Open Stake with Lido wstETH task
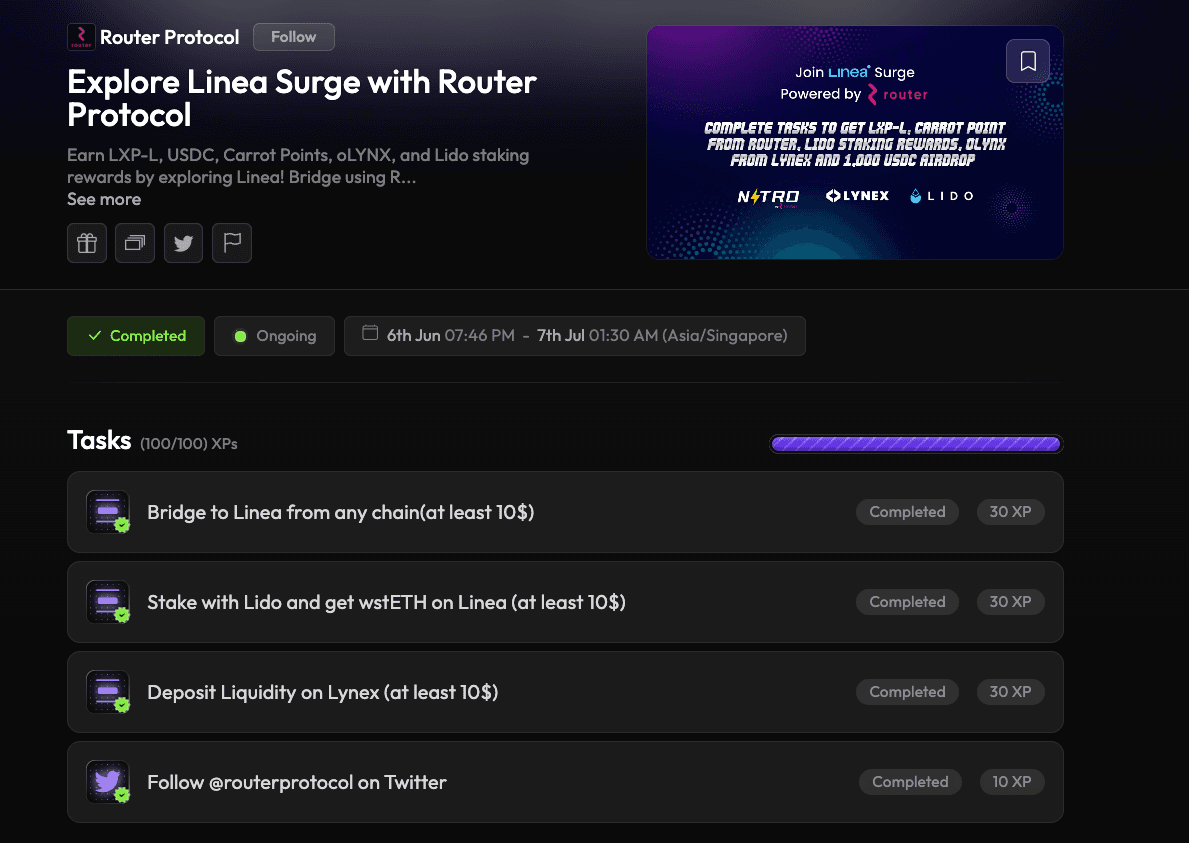Image resolution: width=1189 pixels, height=843 pixels. (x=565, y=602)
